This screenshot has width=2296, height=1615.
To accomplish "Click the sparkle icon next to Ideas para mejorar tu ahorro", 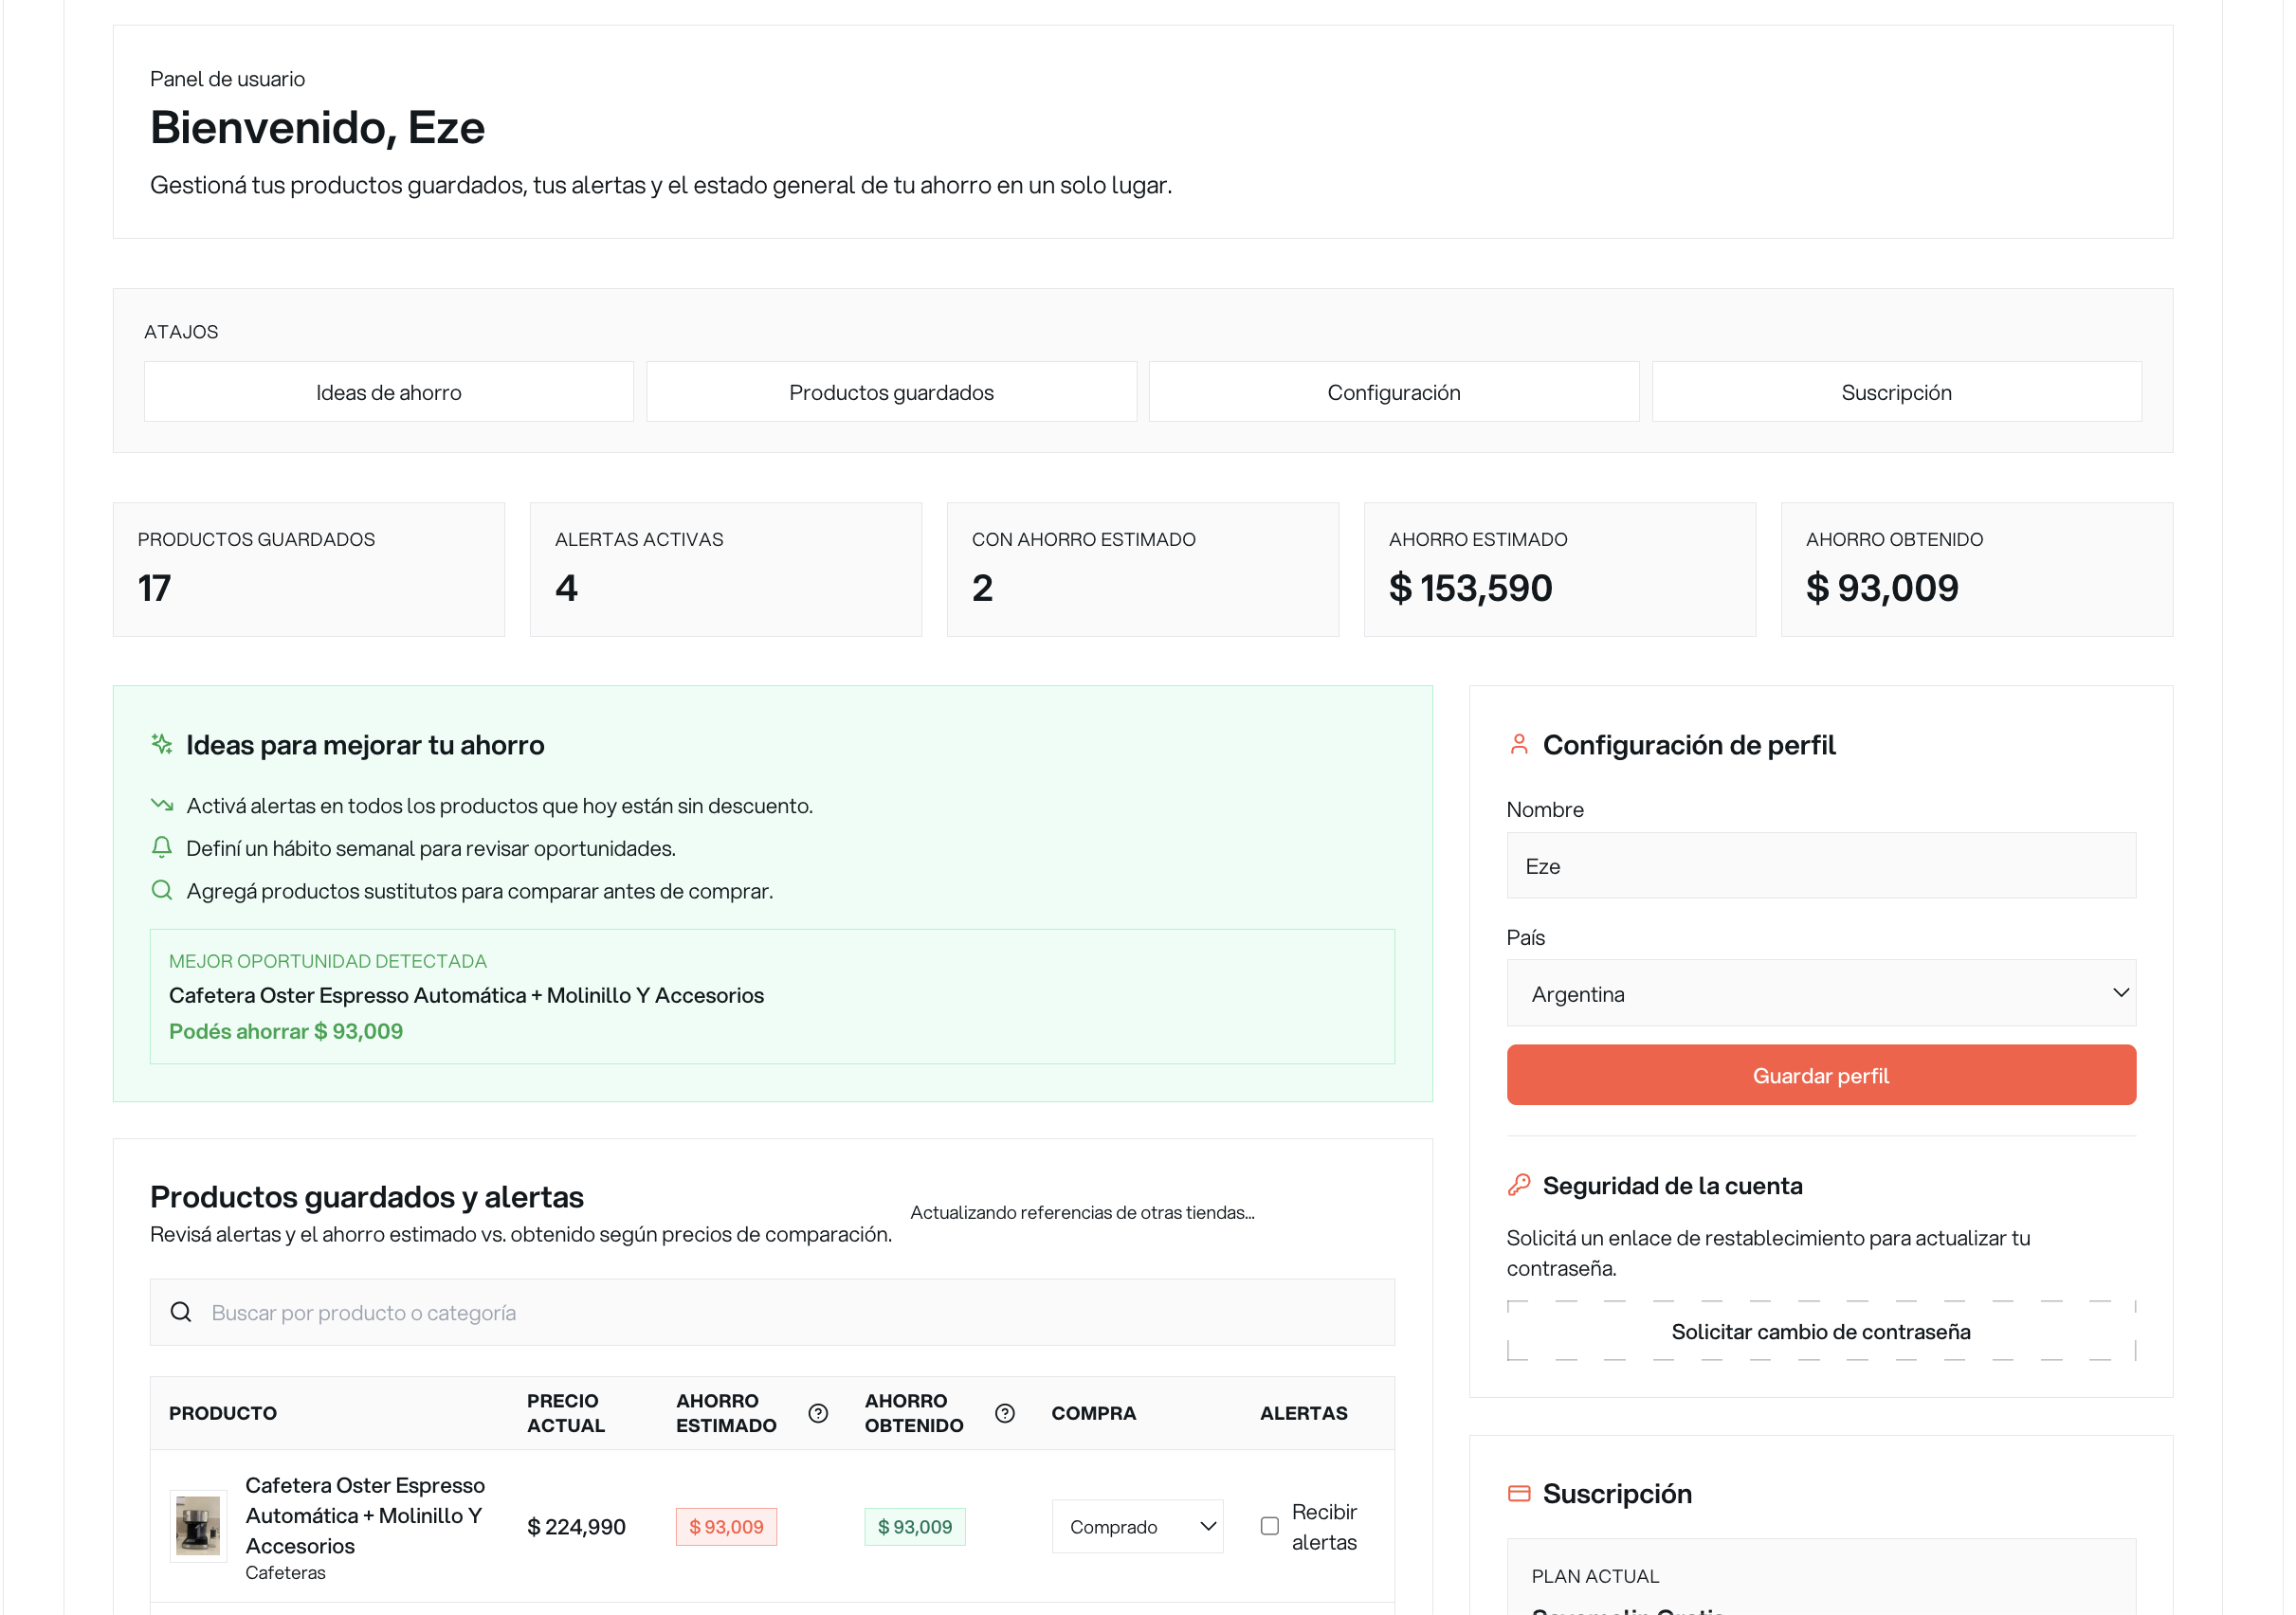I will point(161,744).
